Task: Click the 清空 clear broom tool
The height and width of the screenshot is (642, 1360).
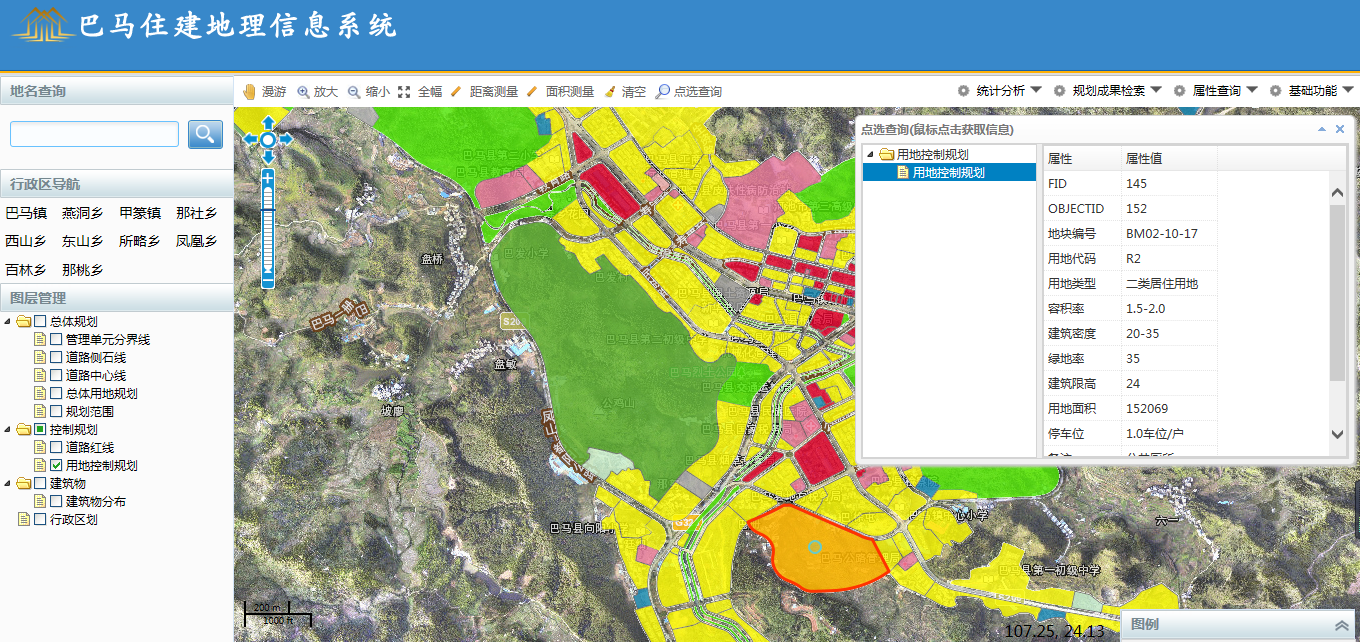Action: click(625, 92)
